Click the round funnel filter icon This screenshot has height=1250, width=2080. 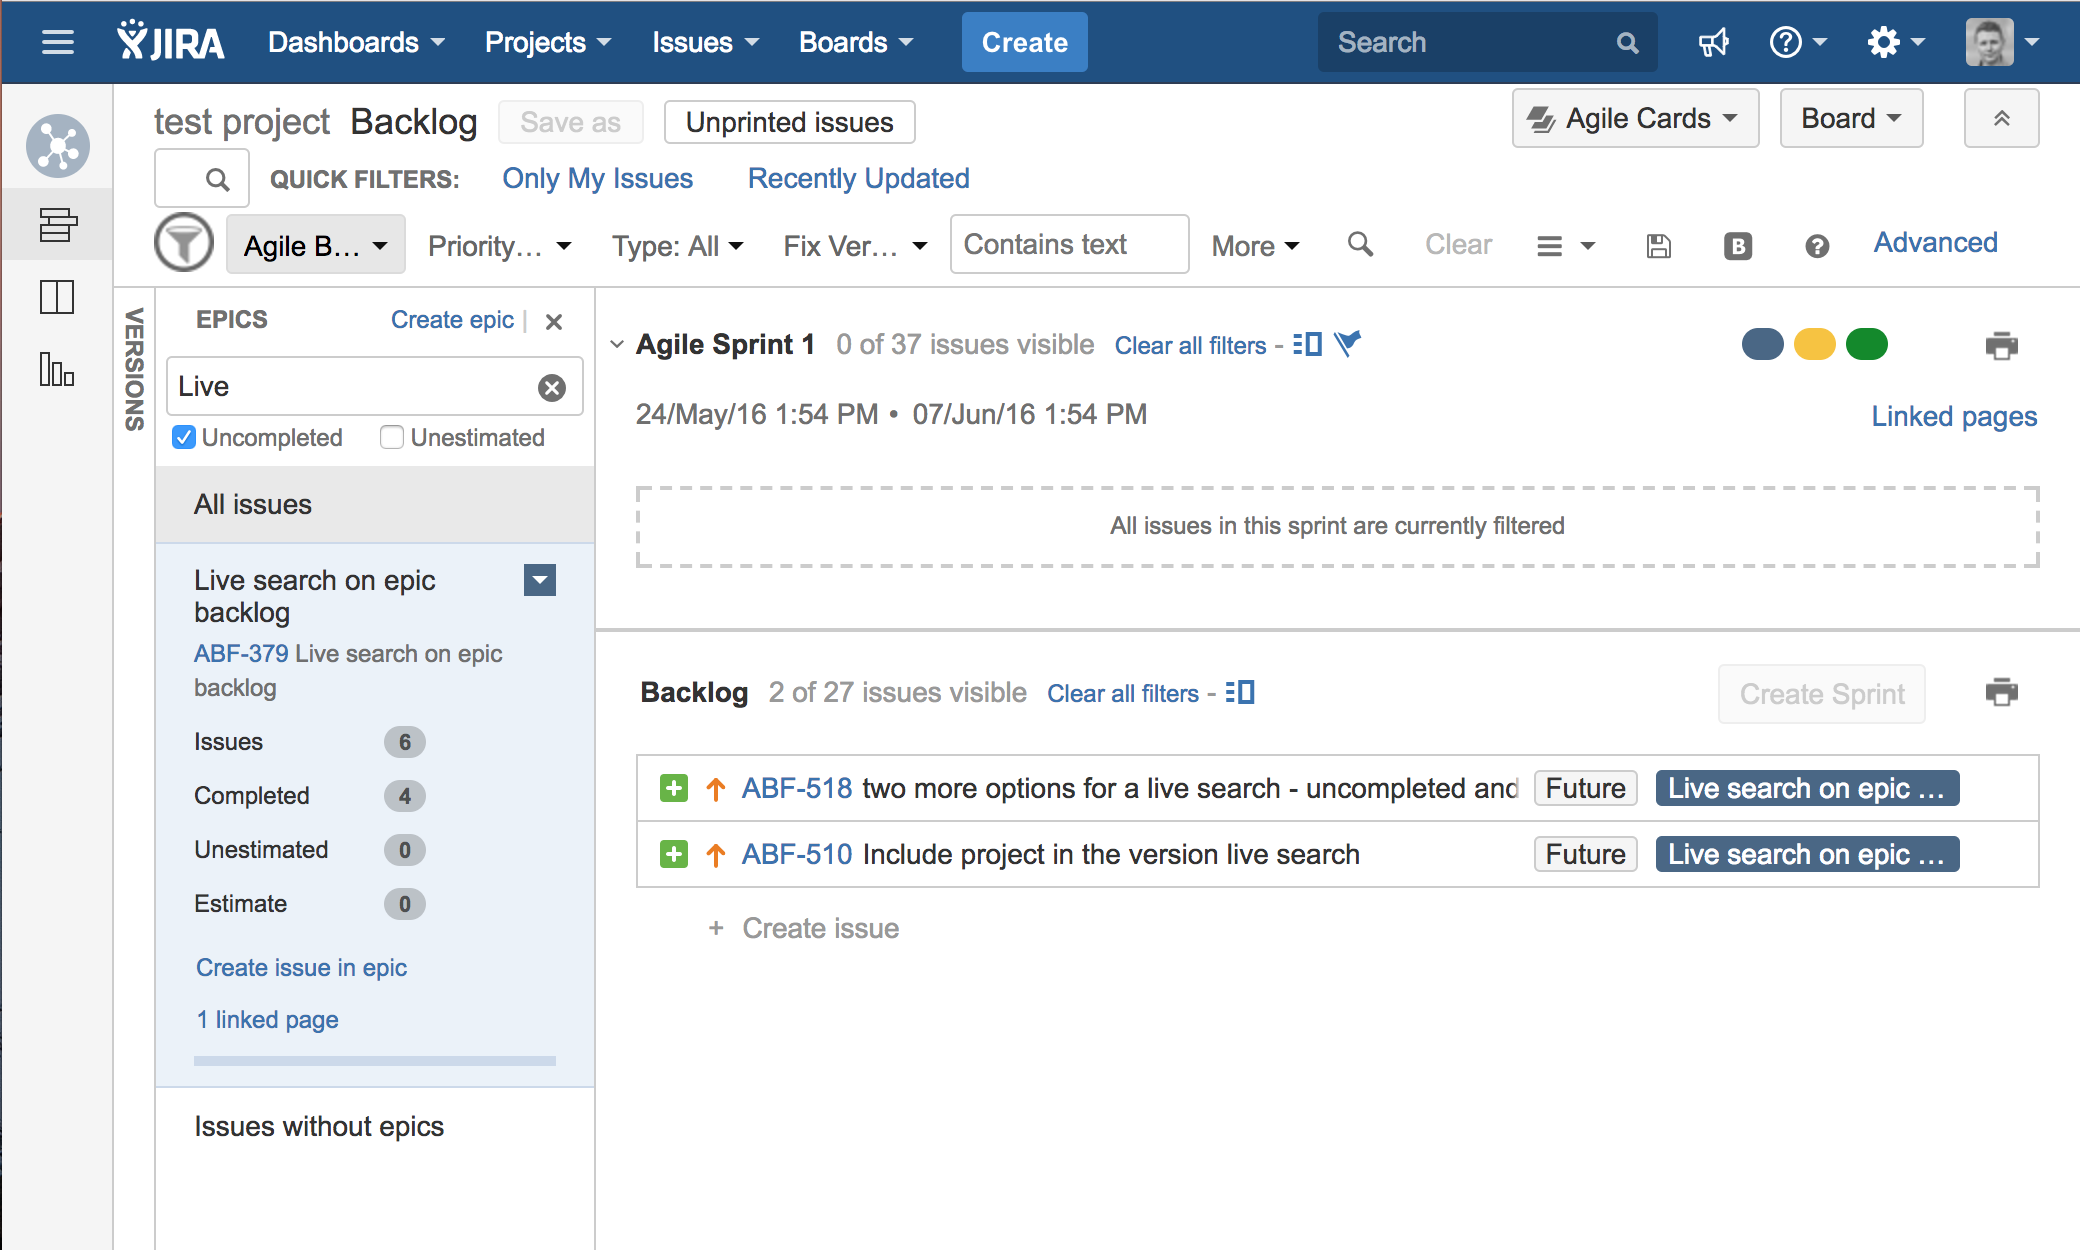pyautogui.click(x=184, y=243)
